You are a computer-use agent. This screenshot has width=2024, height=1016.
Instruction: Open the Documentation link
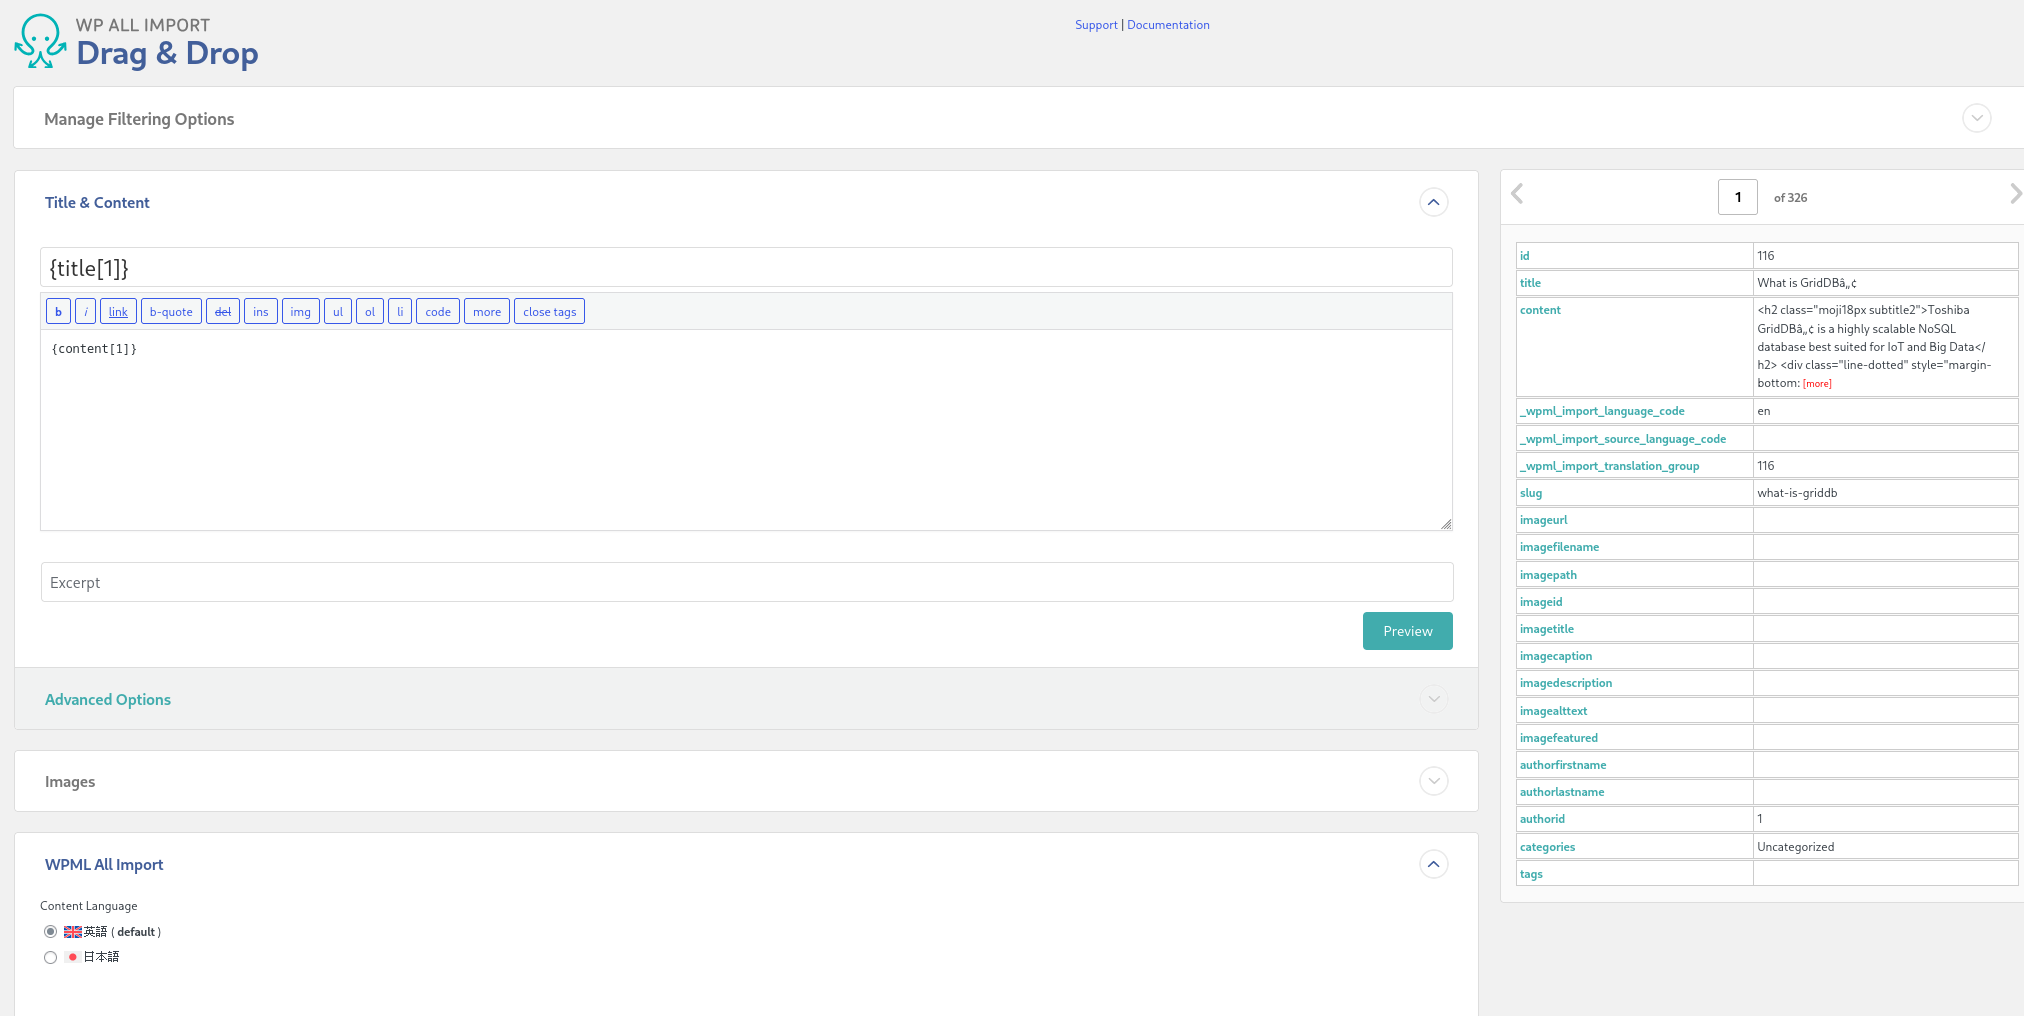click(x=1168, y=25)
